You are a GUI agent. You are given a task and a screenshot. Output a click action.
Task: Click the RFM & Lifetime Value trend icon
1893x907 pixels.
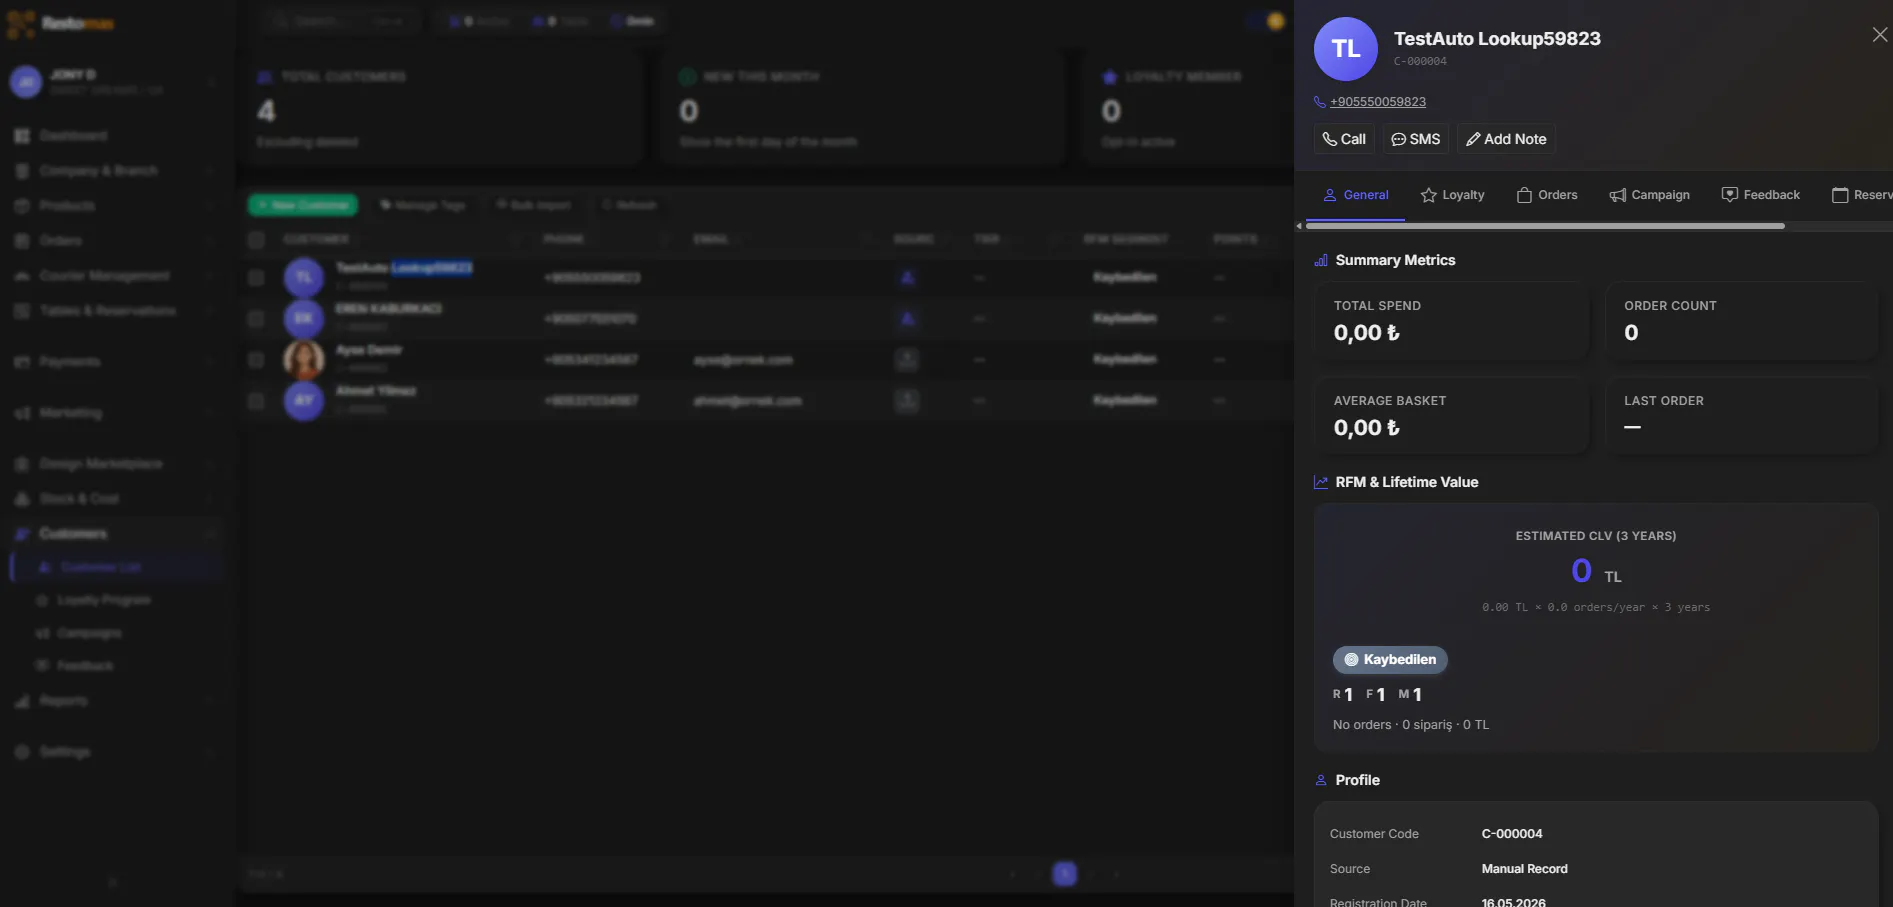pyautogui.click(x=1321, y=482)
